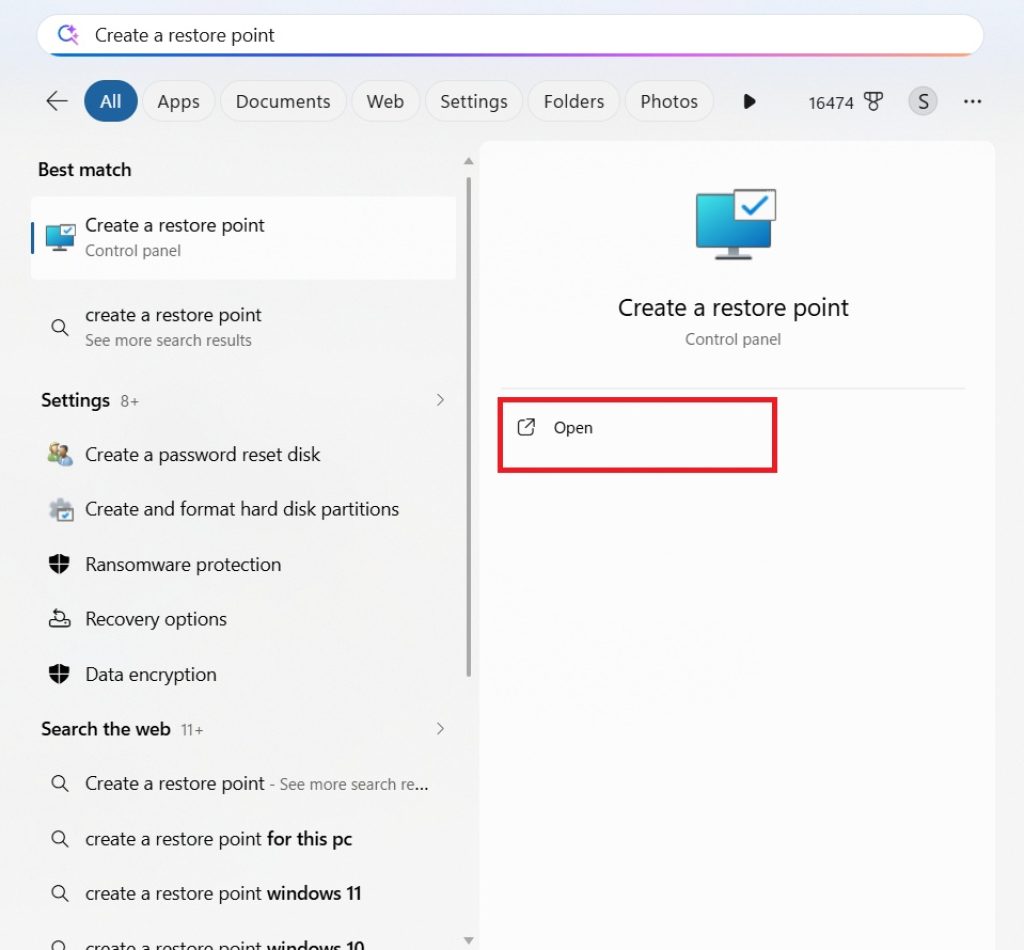Search web for 'create a restore point windows 11'
Image resolution: width=1024 pixels, height=950 pixels.
click(x=243, y=893)
